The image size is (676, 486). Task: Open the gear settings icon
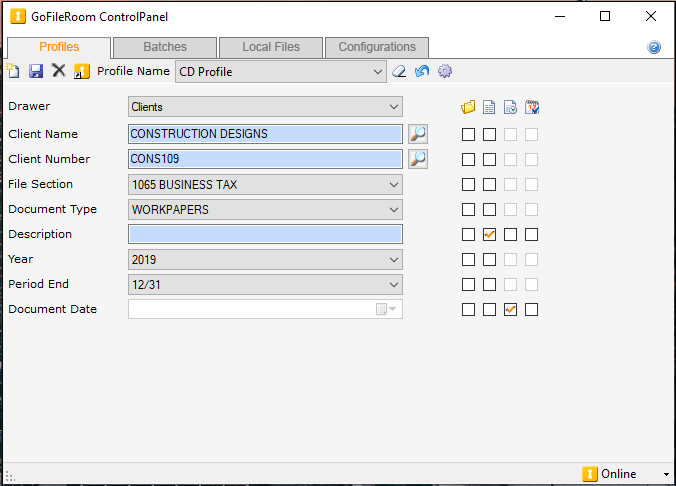[x=445, y=71]
